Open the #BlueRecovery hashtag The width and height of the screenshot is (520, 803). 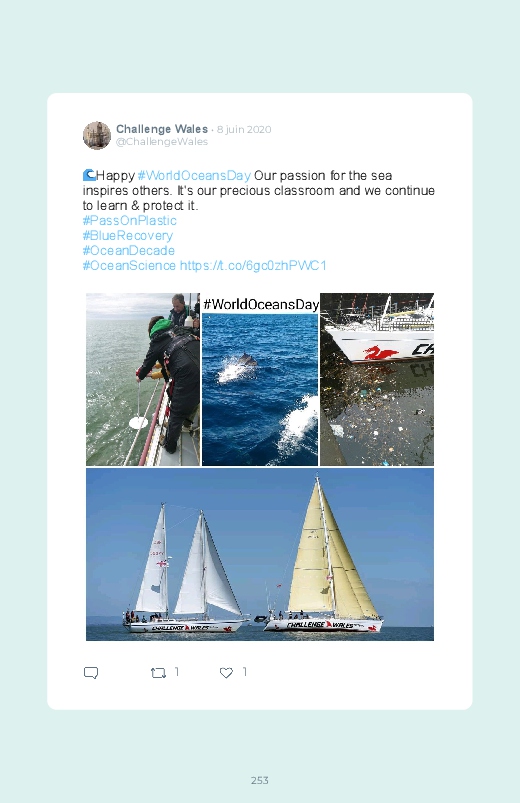click(x=128, y=236)
